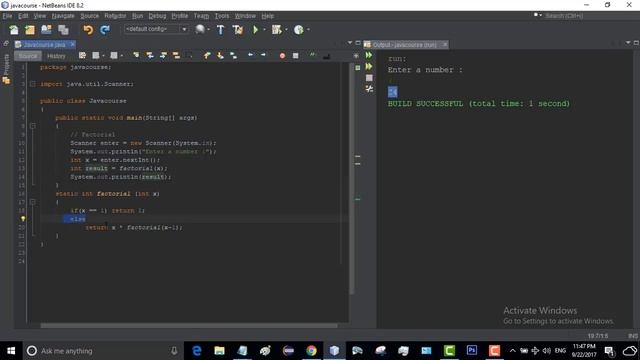Open the Debug menu

click(157, 16)
